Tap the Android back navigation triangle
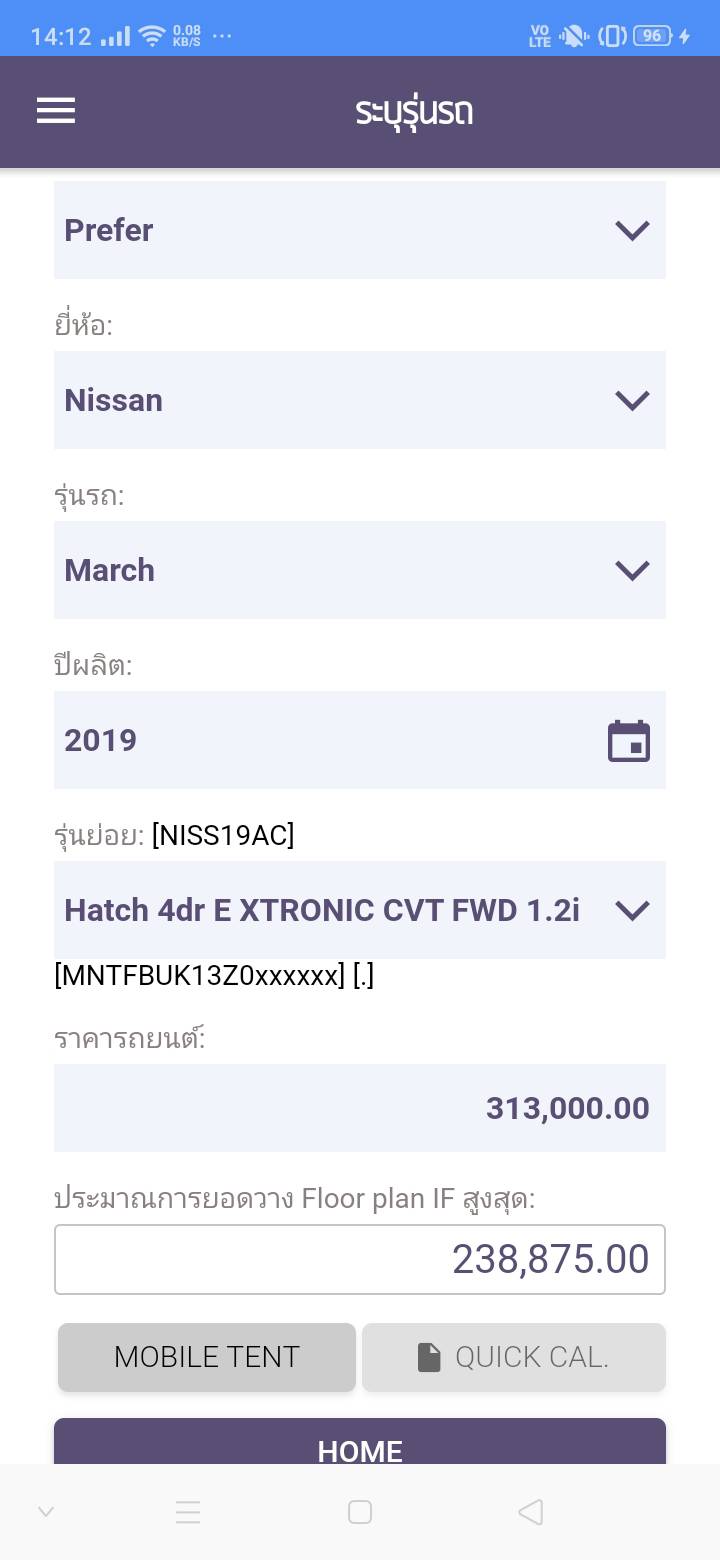Screen dimensions: 720x1560 pyautogui.click(x=530, y=1512)
